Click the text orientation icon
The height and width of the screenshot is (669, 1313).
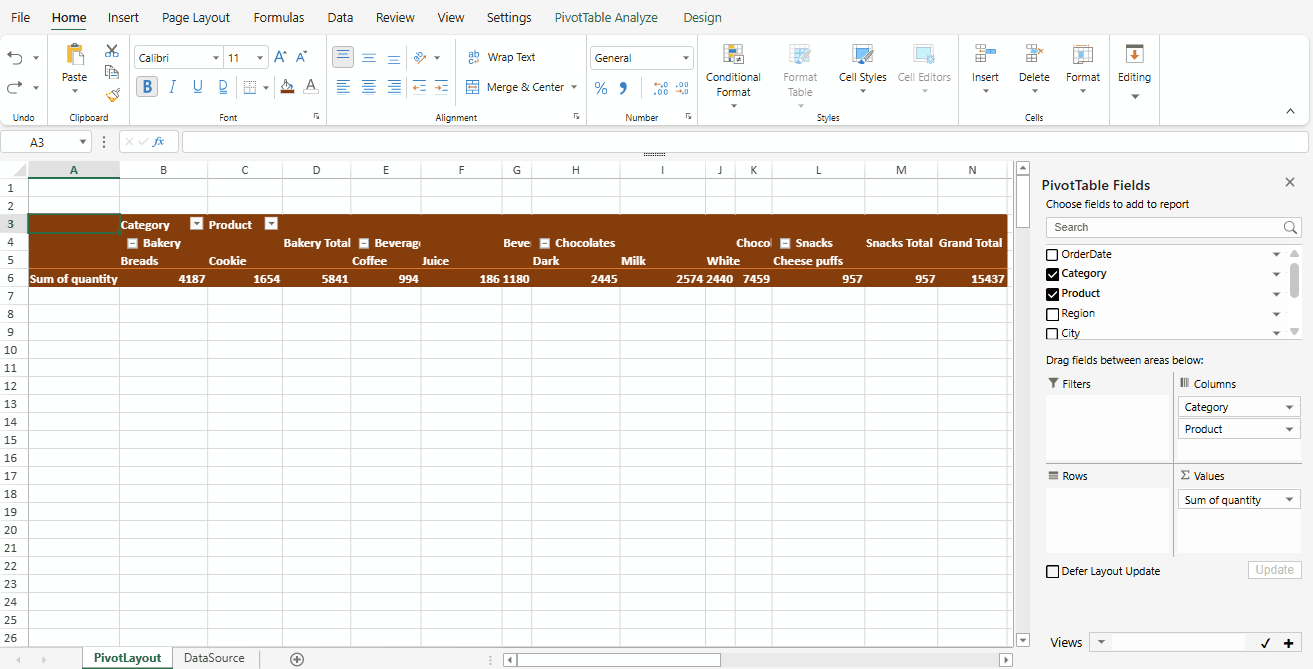point(421,58)
